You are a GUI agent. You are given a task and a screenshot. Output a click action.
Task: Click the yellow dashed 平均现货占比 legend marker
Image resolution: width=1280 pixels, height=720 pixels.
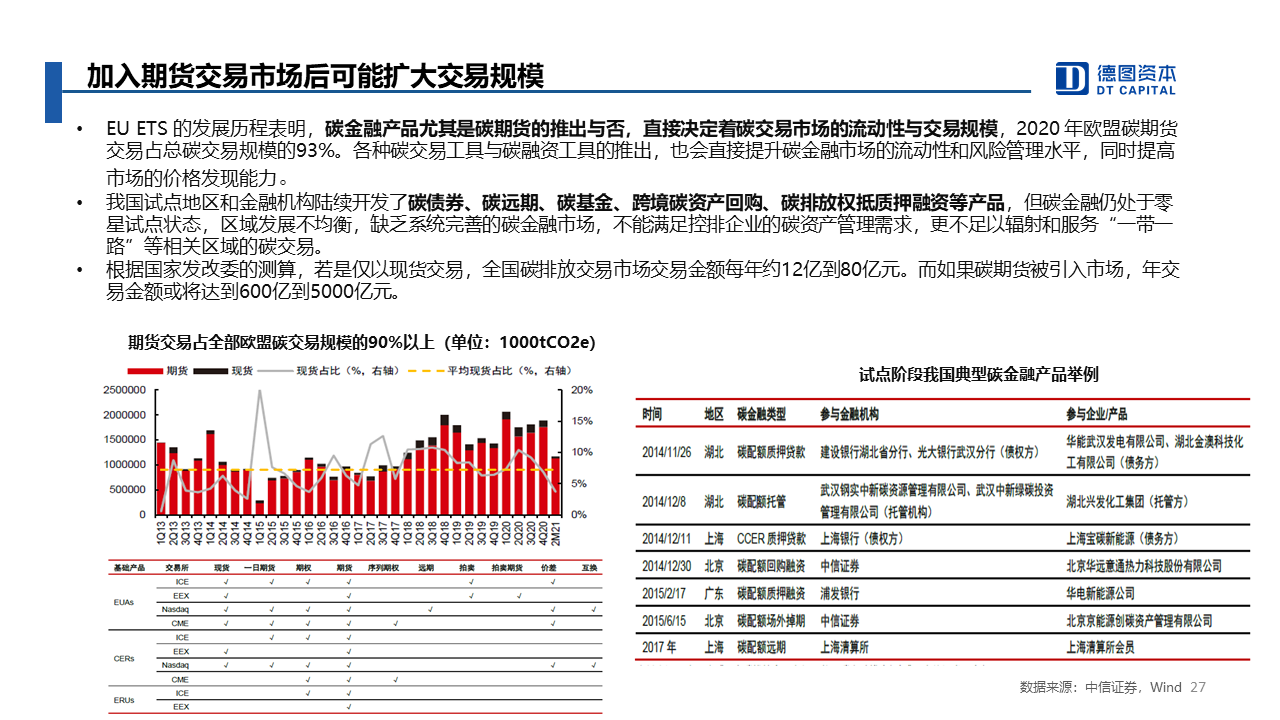coord(426,371)
